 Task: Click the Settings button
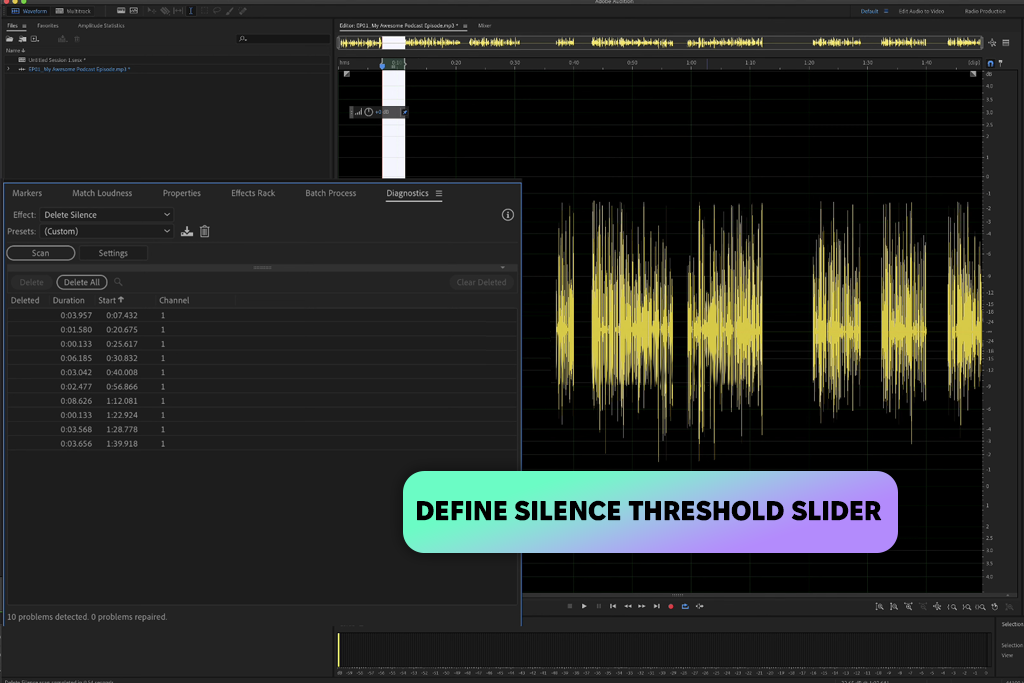pos(113,253)
